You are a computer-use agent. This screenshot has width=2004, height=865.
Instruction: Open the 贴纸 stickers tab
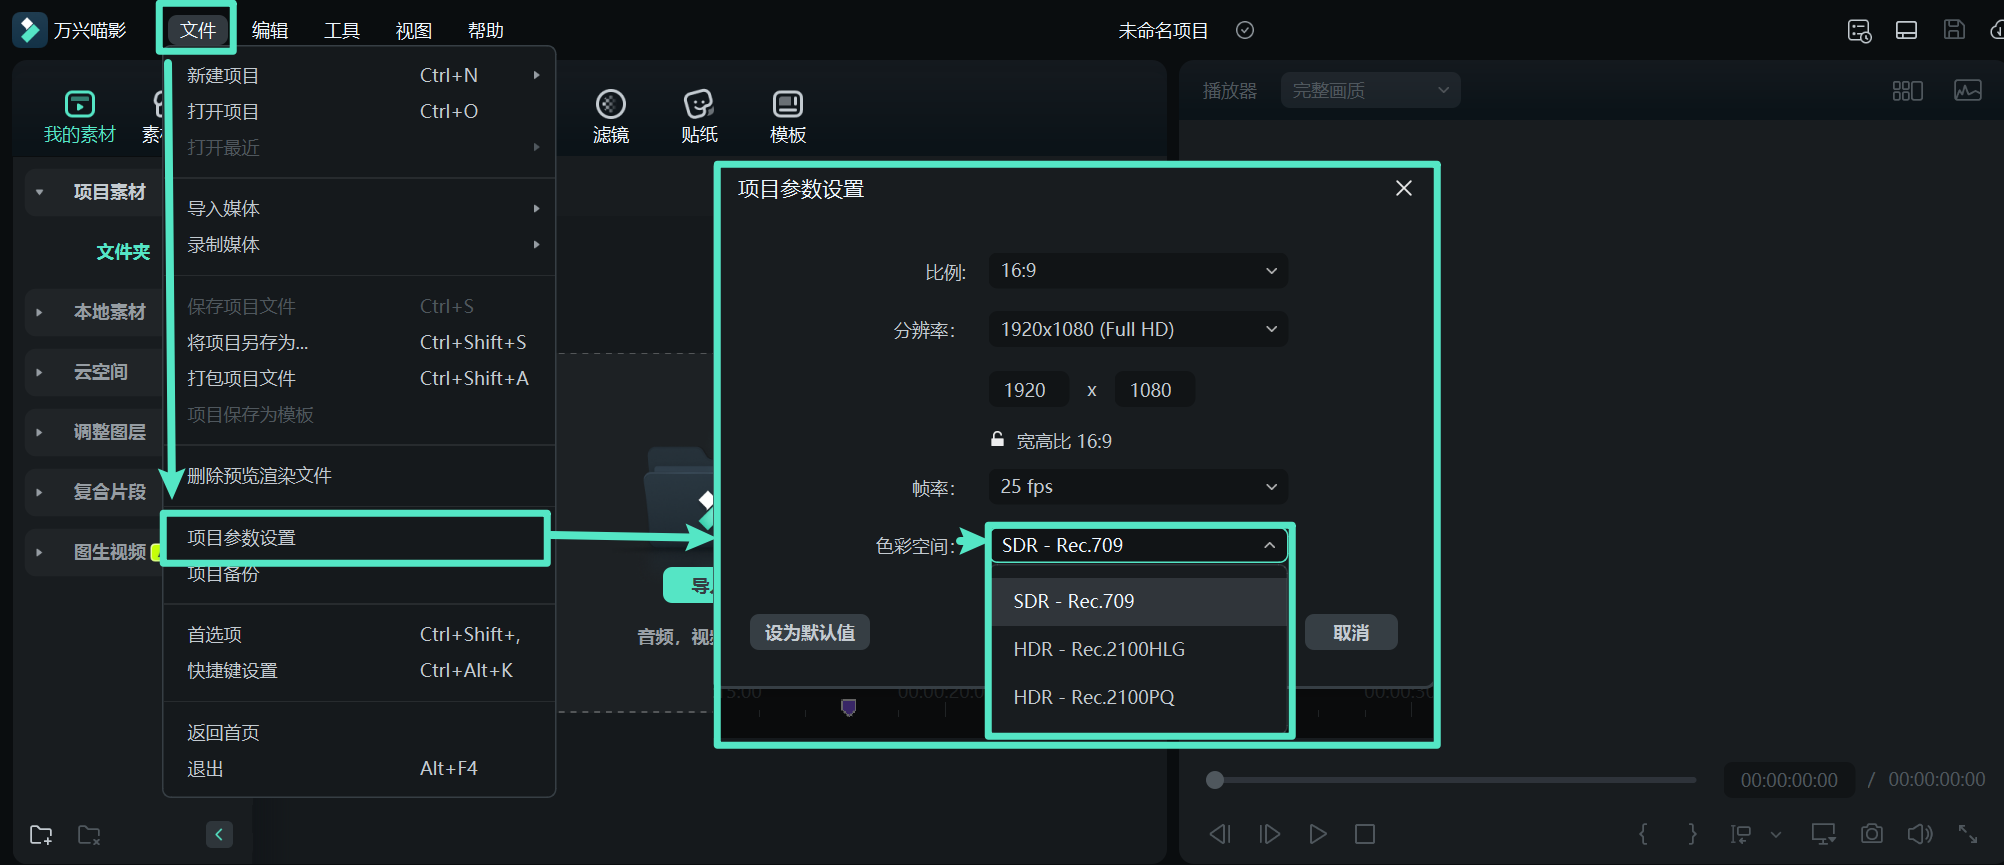699,117
